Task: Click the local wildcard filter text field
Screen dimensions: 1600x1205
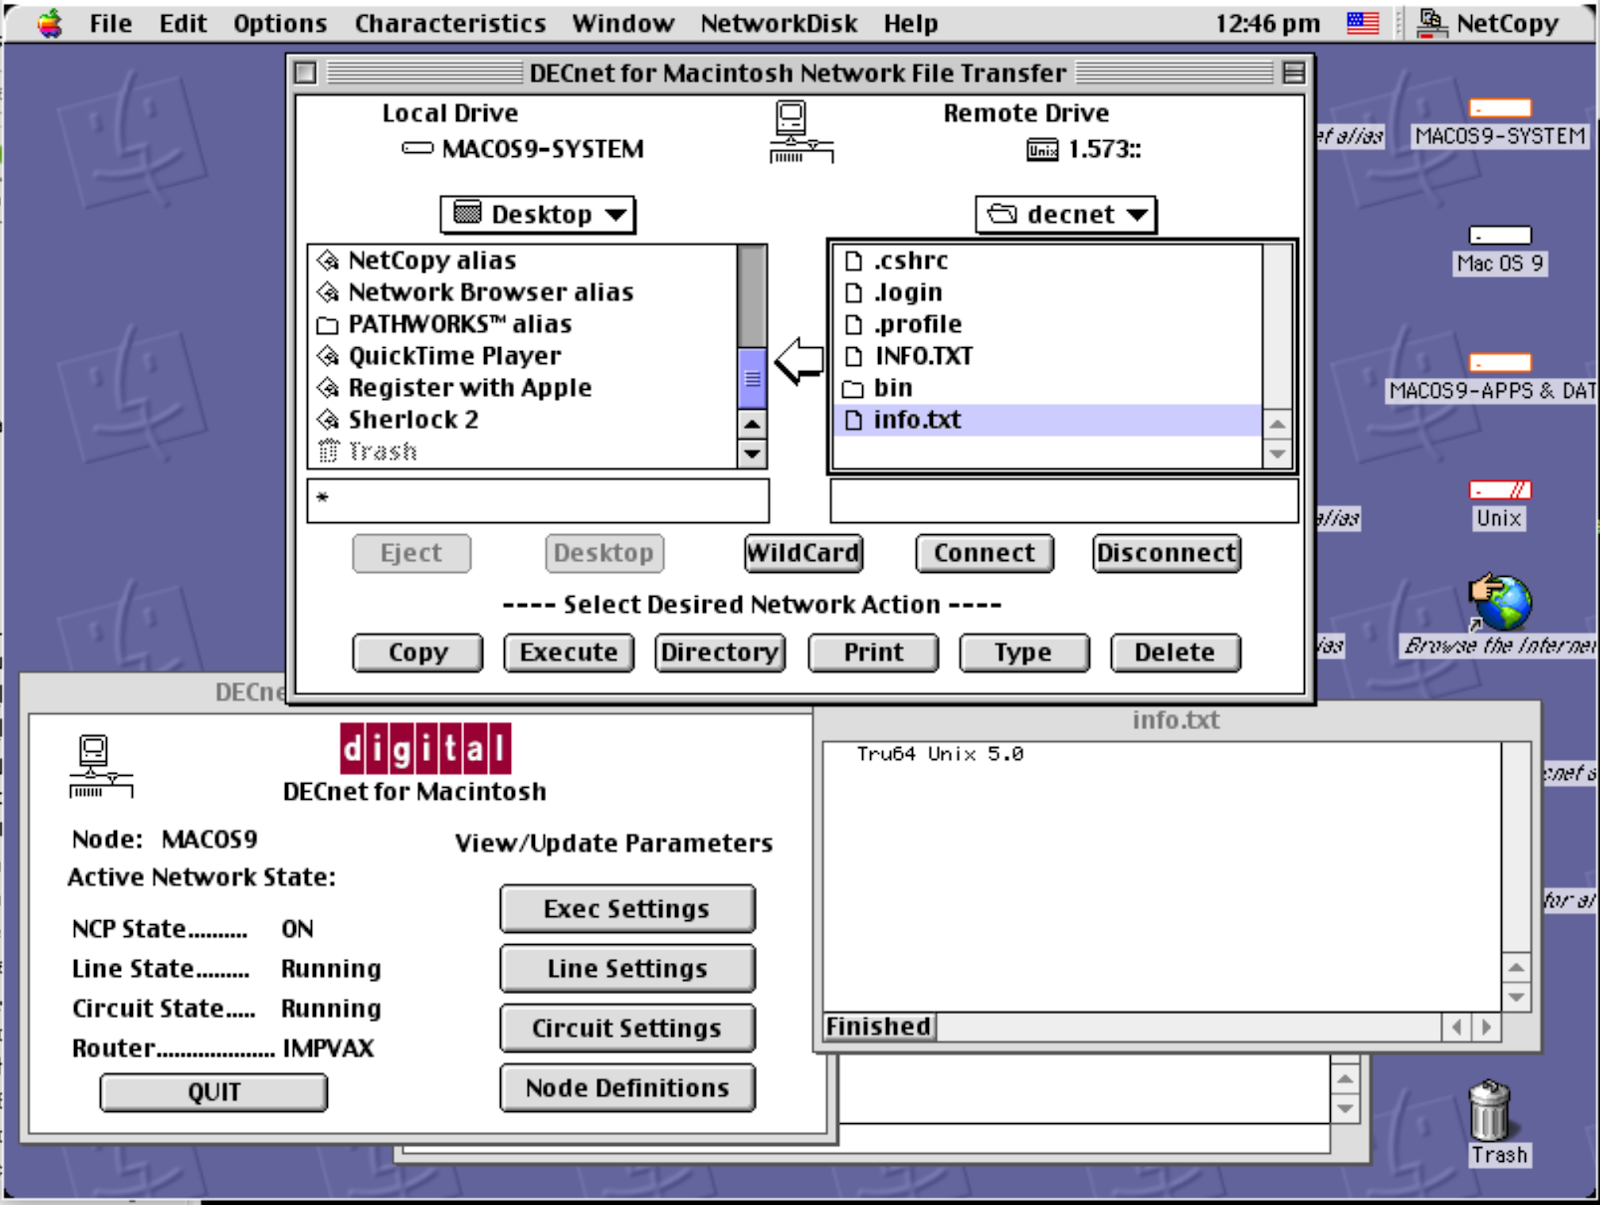Action: (538, 500)
